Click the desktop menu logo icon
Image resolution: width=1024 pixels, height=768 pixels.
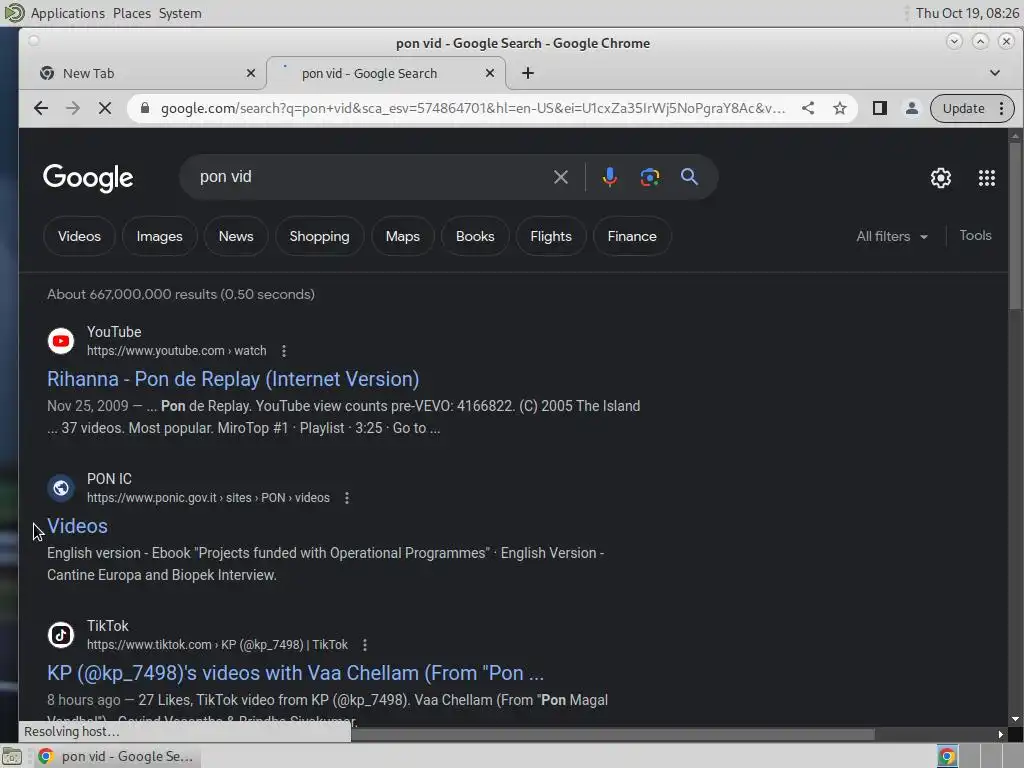(14, 13)
